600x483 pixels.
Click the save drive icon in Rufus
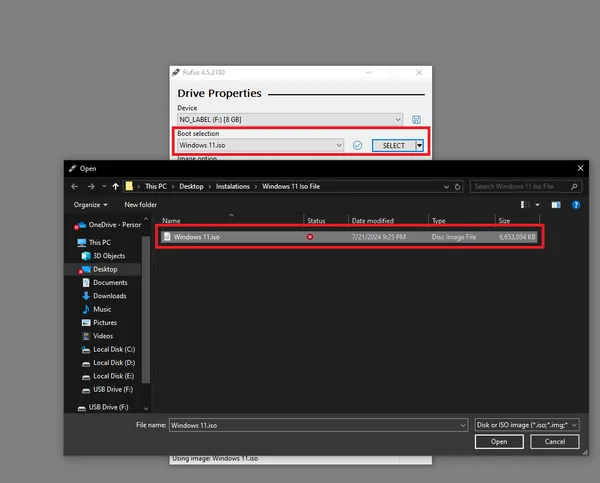pos(416,120)
